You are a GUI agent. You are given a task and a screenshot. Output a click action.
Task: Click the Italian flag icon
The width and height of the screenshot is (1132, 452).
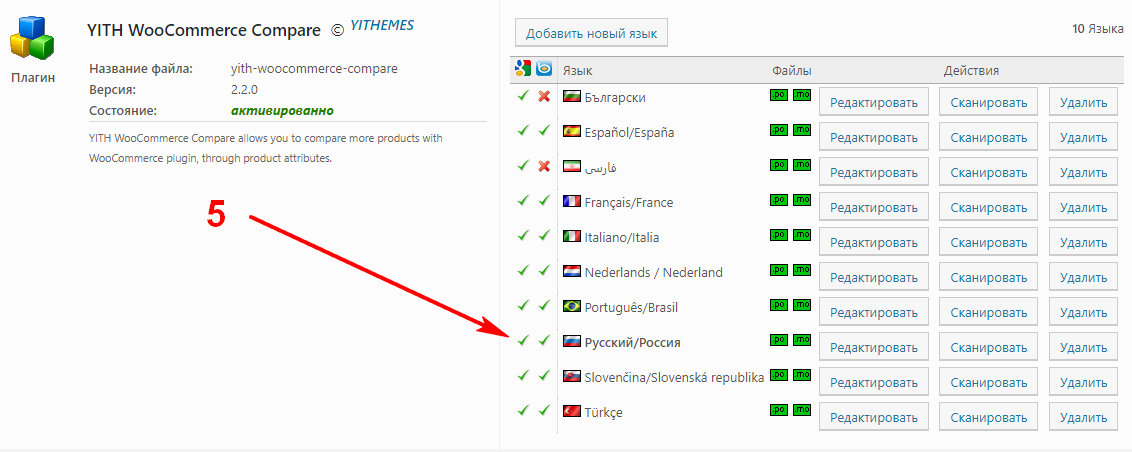click(x=572, y=237)
